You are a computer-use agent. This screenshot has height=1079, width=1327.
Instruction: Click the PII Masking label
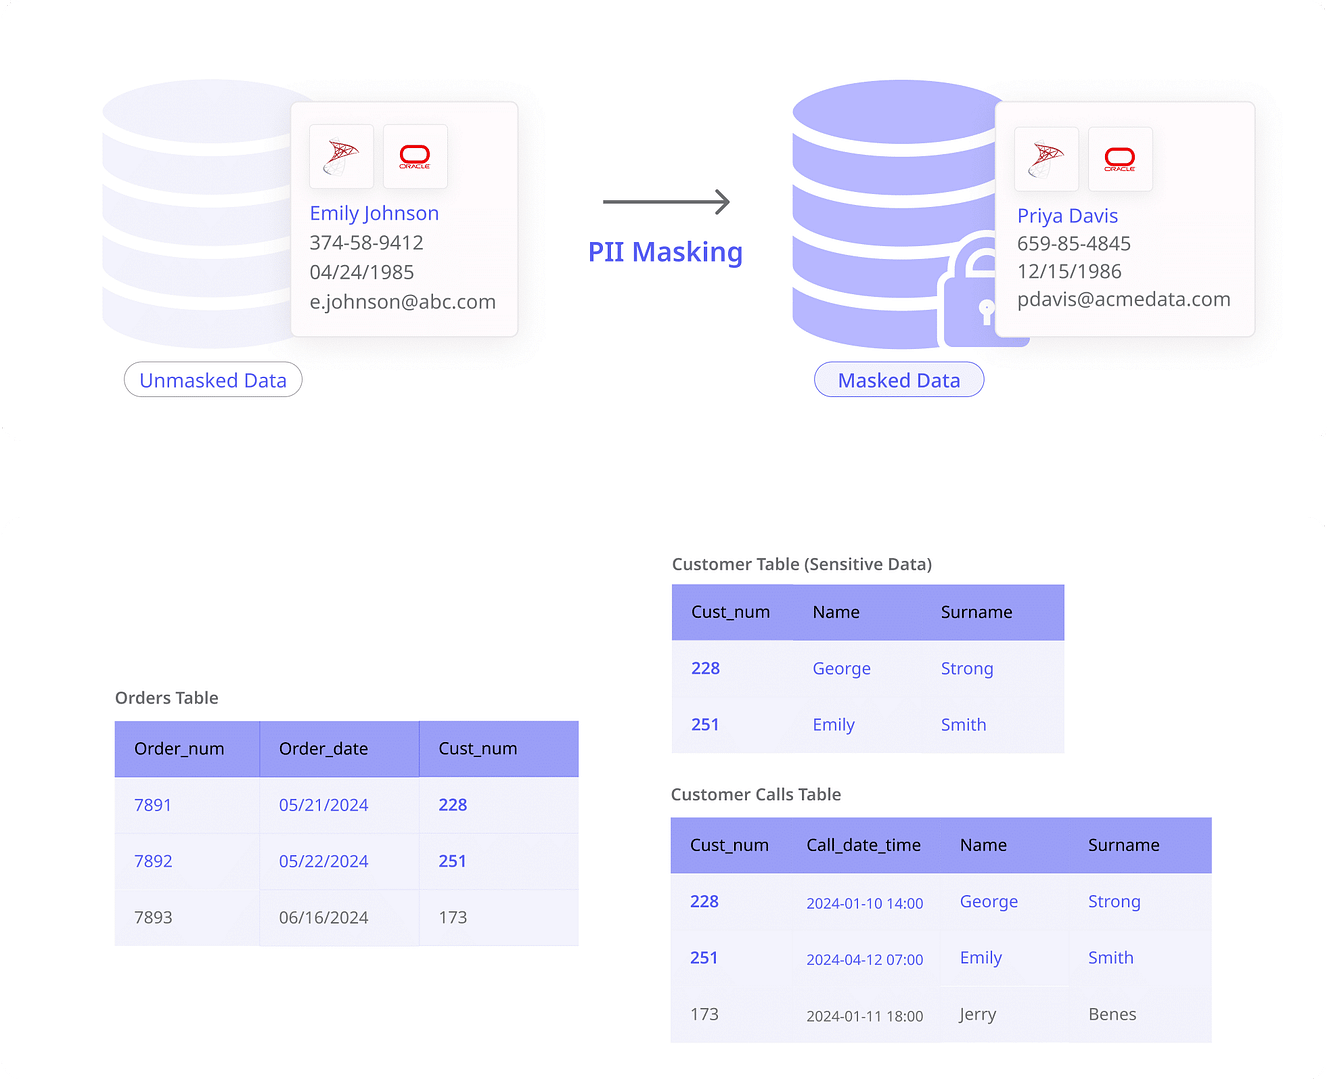coord(665,252)
